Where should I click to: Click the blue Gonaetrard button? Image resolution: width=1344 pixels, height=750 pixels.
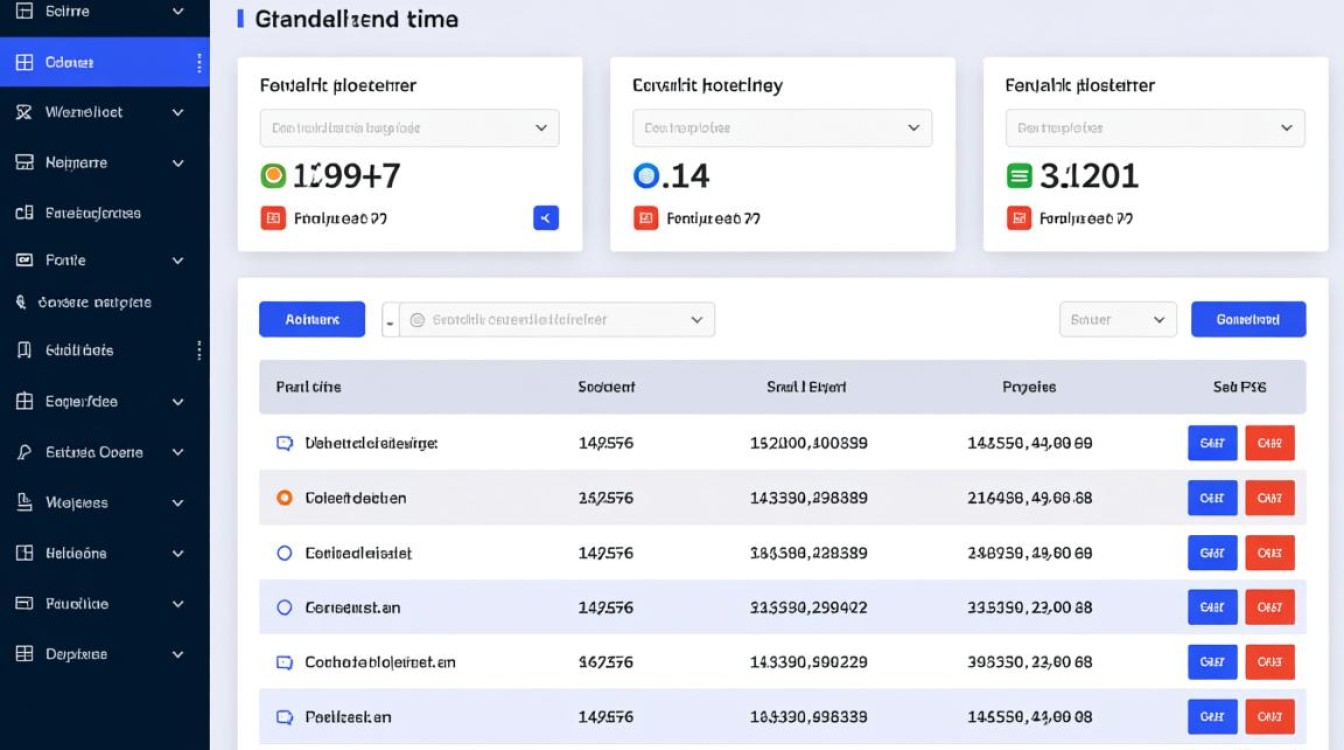[x=1248, y=320]
